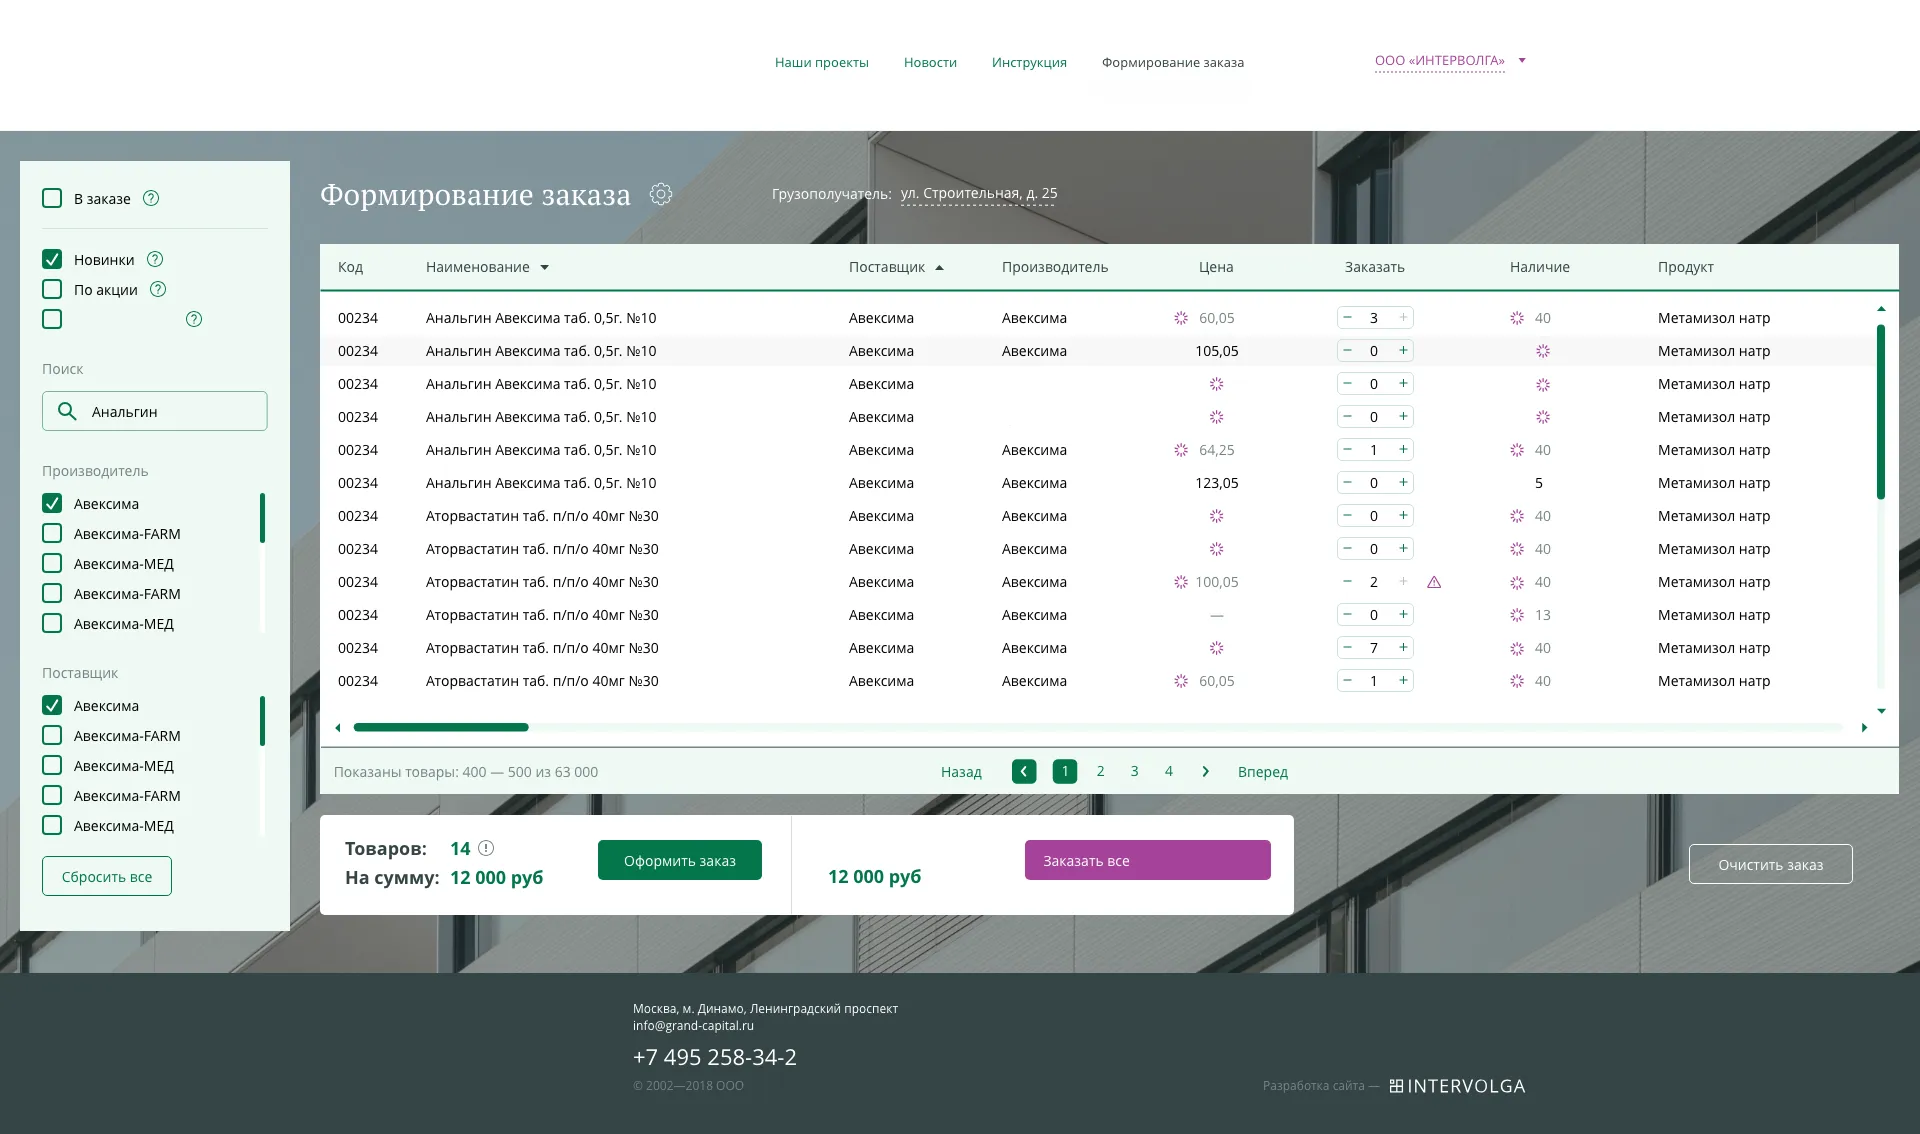Screen dimensions: 1920x1134
Task: Click Сбросить все filter button
Action: pos(107,876)
